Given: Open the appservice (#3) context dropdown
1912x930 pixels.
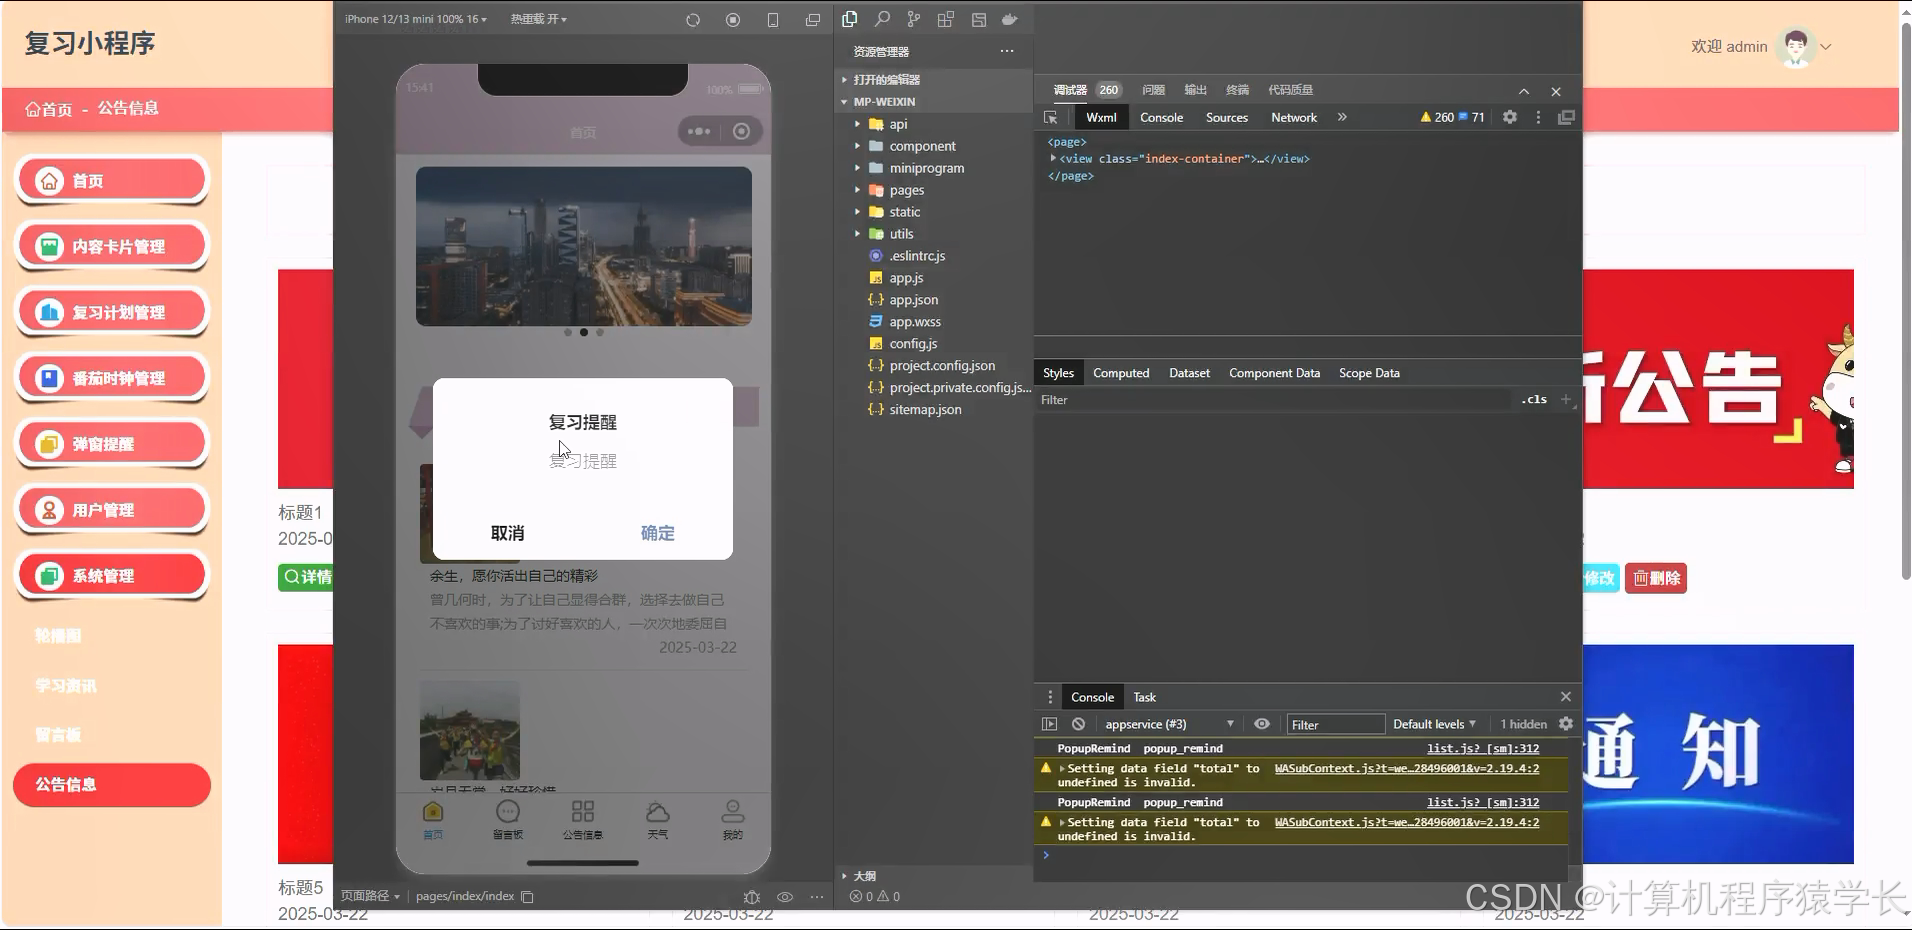Looking at the screenshot, I should pos(1169,724).
